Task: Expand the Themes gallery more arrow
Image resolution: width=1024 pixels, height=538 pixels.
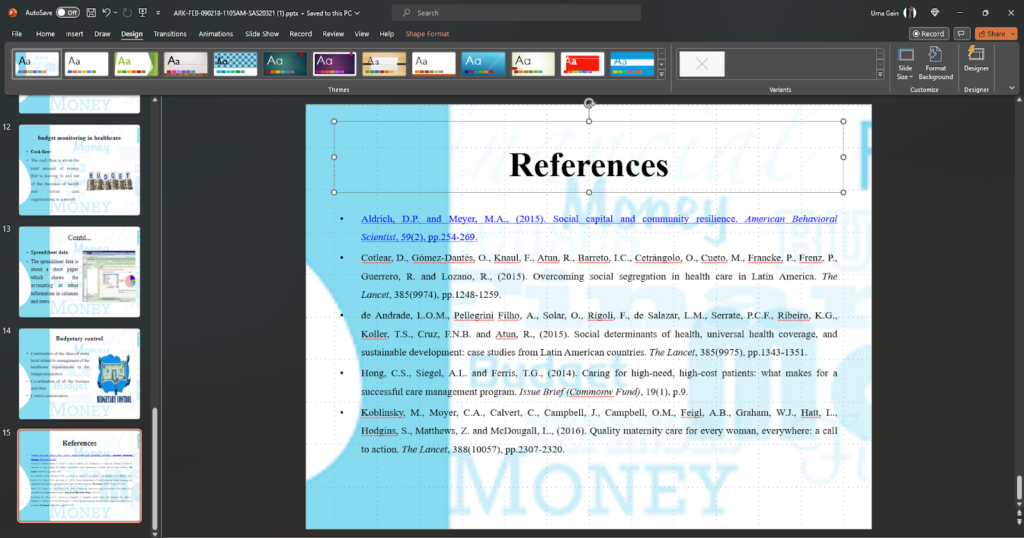Action: 661,74
